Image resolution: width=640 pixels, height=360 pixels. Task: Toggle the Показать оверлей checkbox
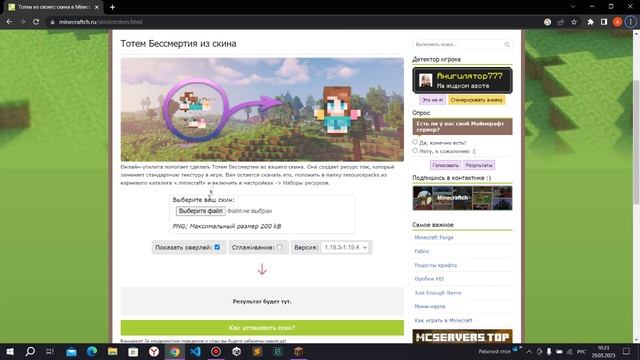(x=217, y=247)
